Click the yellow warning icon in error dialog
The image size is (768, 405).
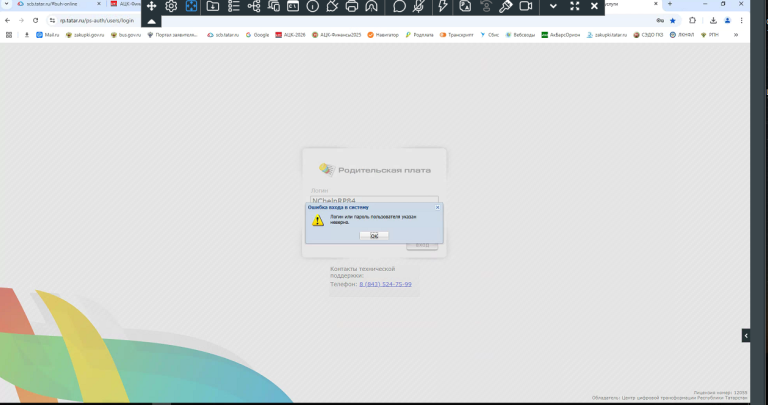click(x=318, y=220)
